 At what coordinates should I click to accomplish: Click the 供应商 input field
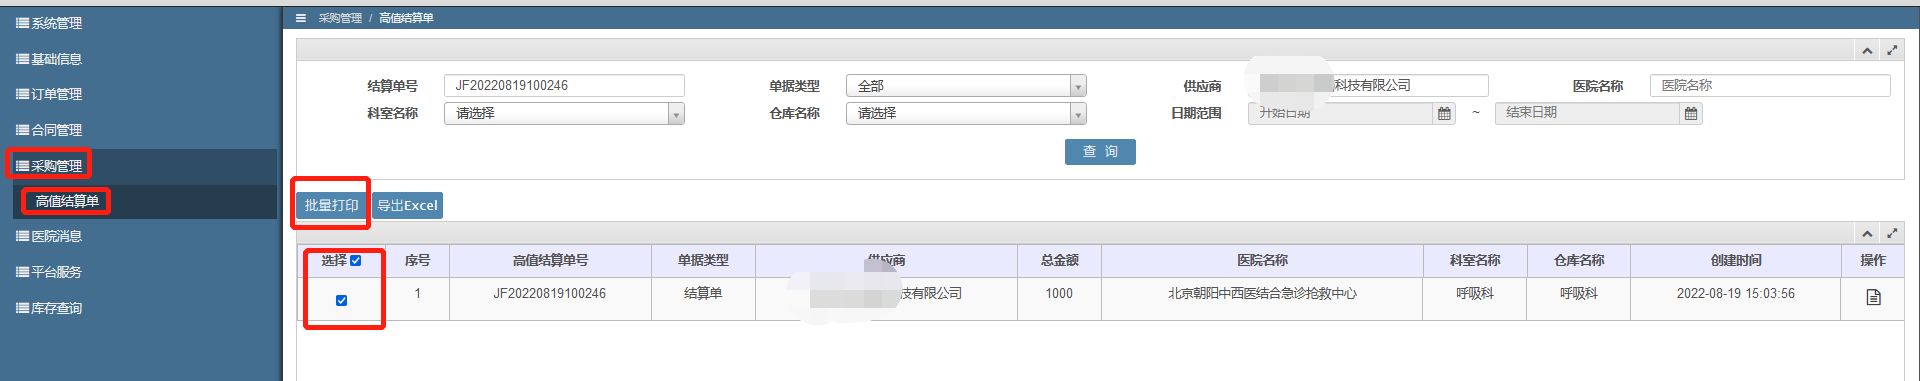(1368, 86)
